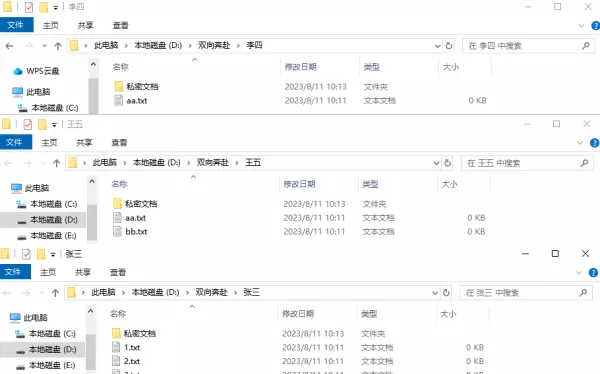Expand the ribbon in the 李四 window
This screenshot has width=600, height=374.
[581, 26]
